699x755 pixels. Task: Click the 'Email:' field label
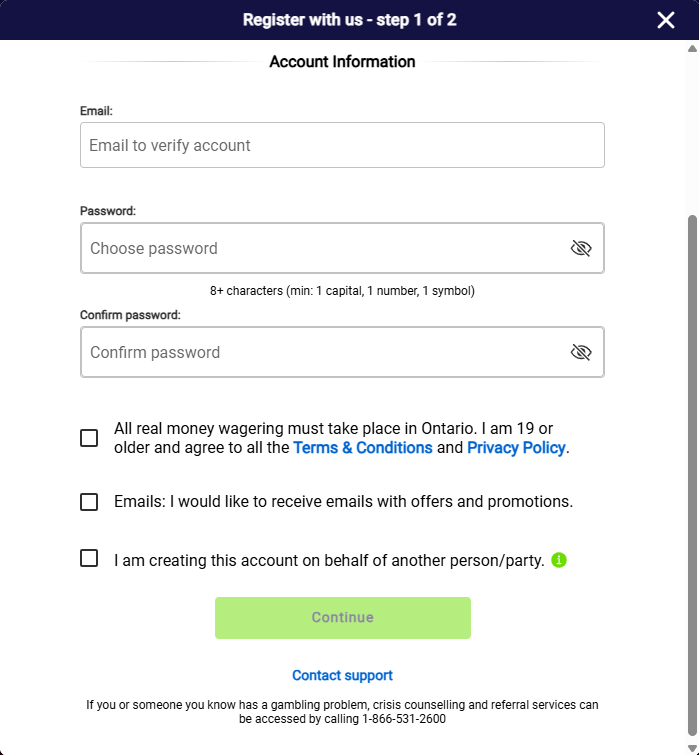96,111
